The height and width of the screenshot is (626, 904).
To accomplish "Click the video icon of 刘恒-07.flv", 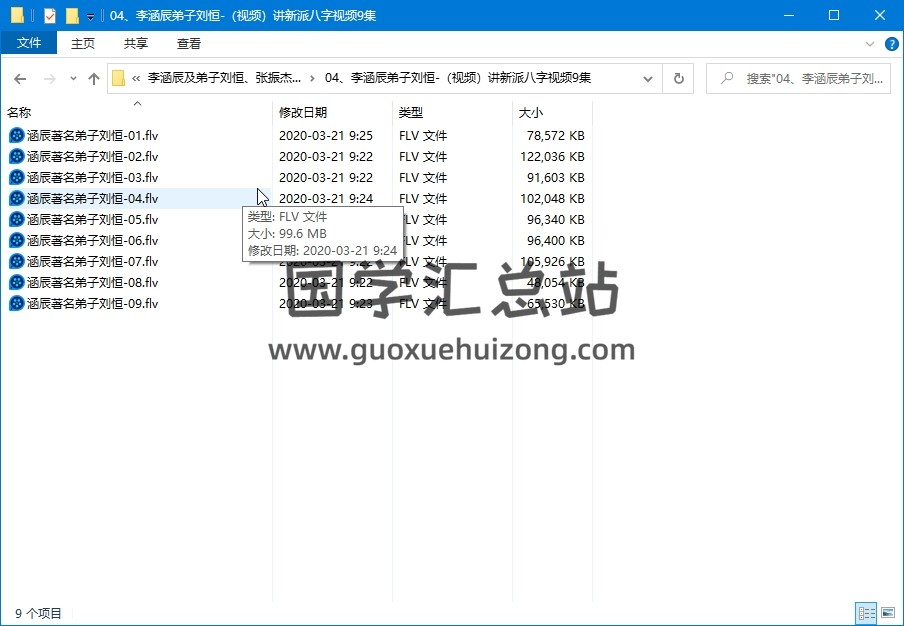I will 17,262.
